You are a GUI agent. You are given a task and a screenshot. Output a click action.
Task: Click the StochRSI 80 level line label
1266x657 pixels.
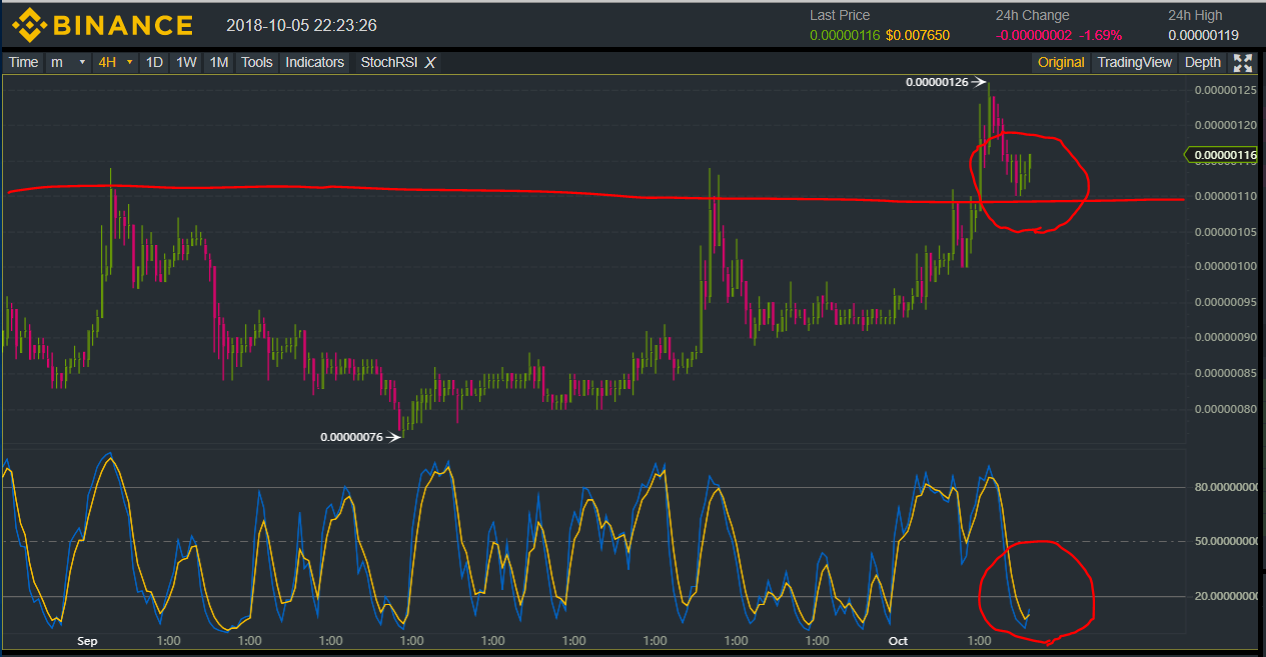point(1225,487)
